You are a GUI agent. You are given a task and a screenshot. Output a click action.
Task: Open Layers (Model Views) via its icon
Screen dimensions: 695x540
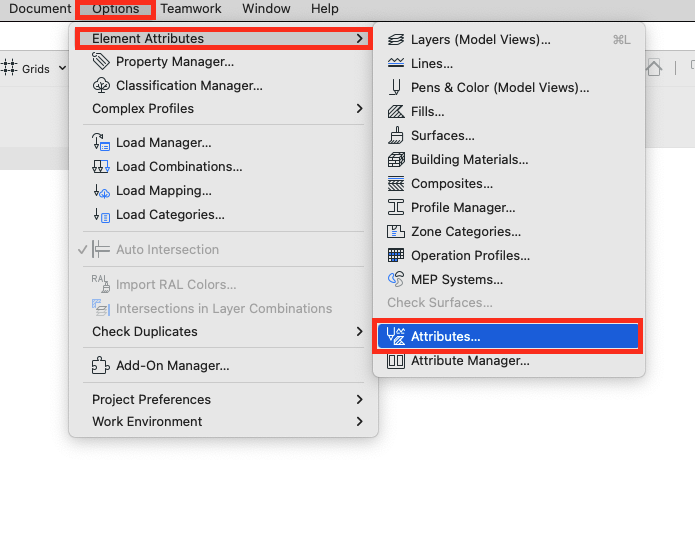[x=395, y=39]
